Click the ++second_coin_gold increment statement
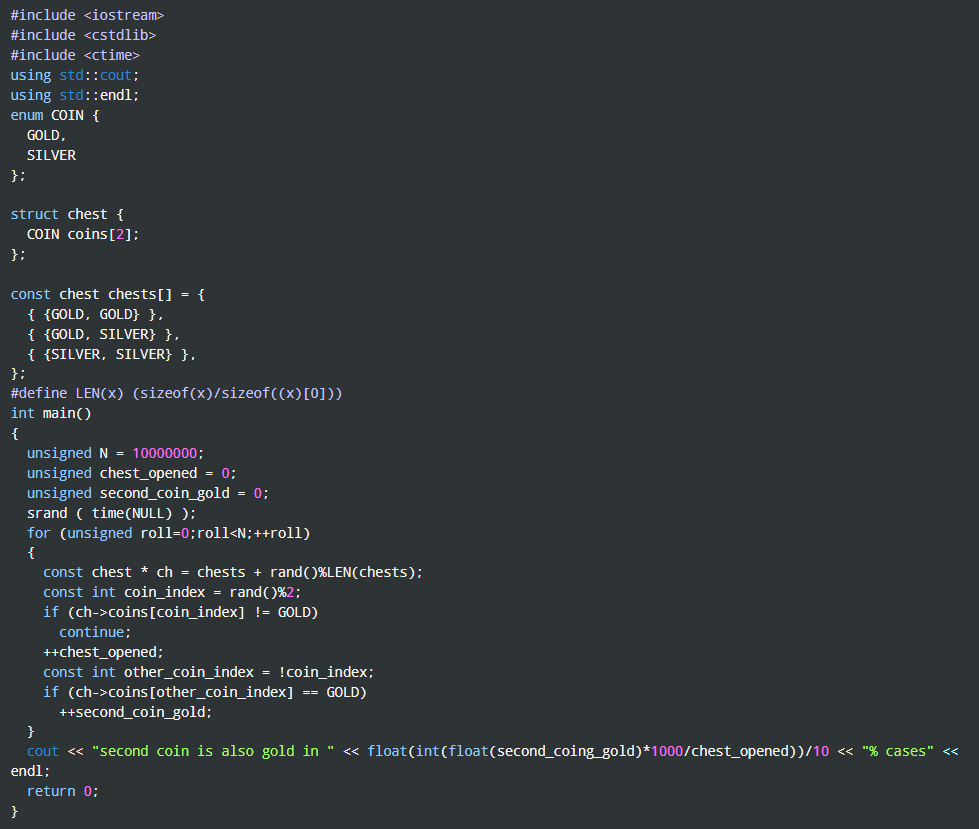This screenshot has width=979, height=829. point(136,712)
